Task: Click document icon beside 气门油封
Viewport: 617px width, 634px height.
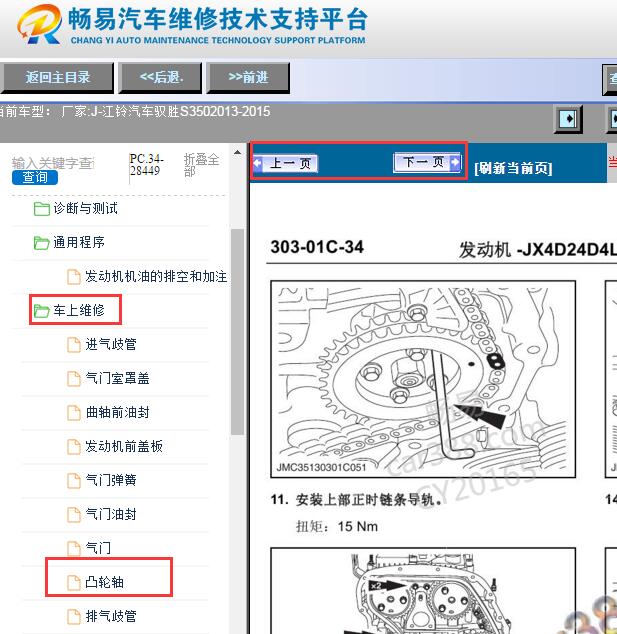Action: (74, 515)
